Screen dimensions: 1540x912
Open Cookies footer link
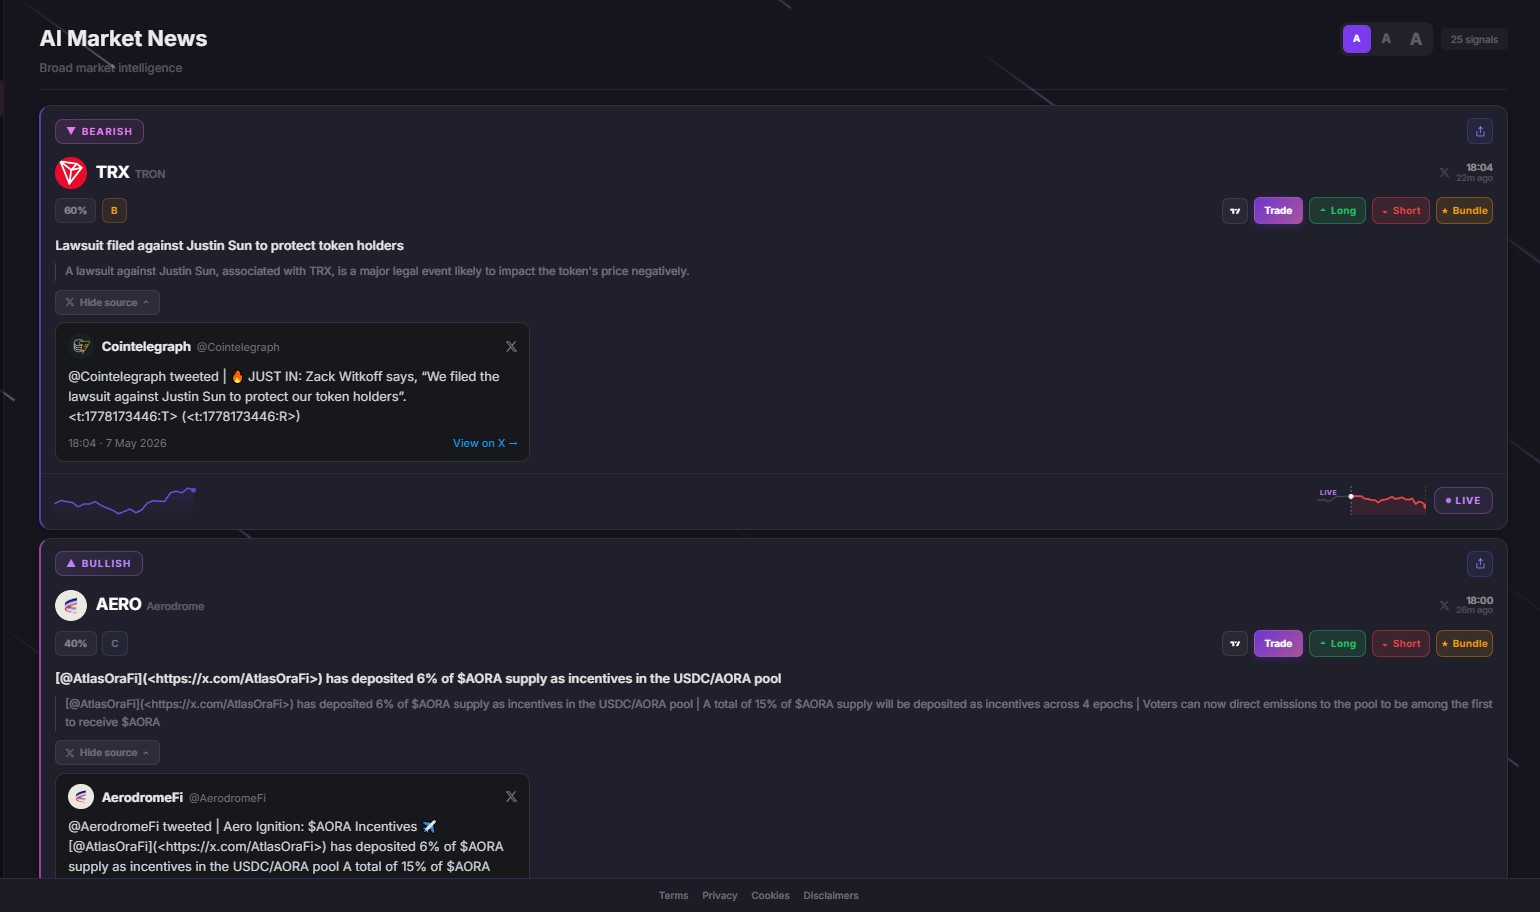coord(770,896)
